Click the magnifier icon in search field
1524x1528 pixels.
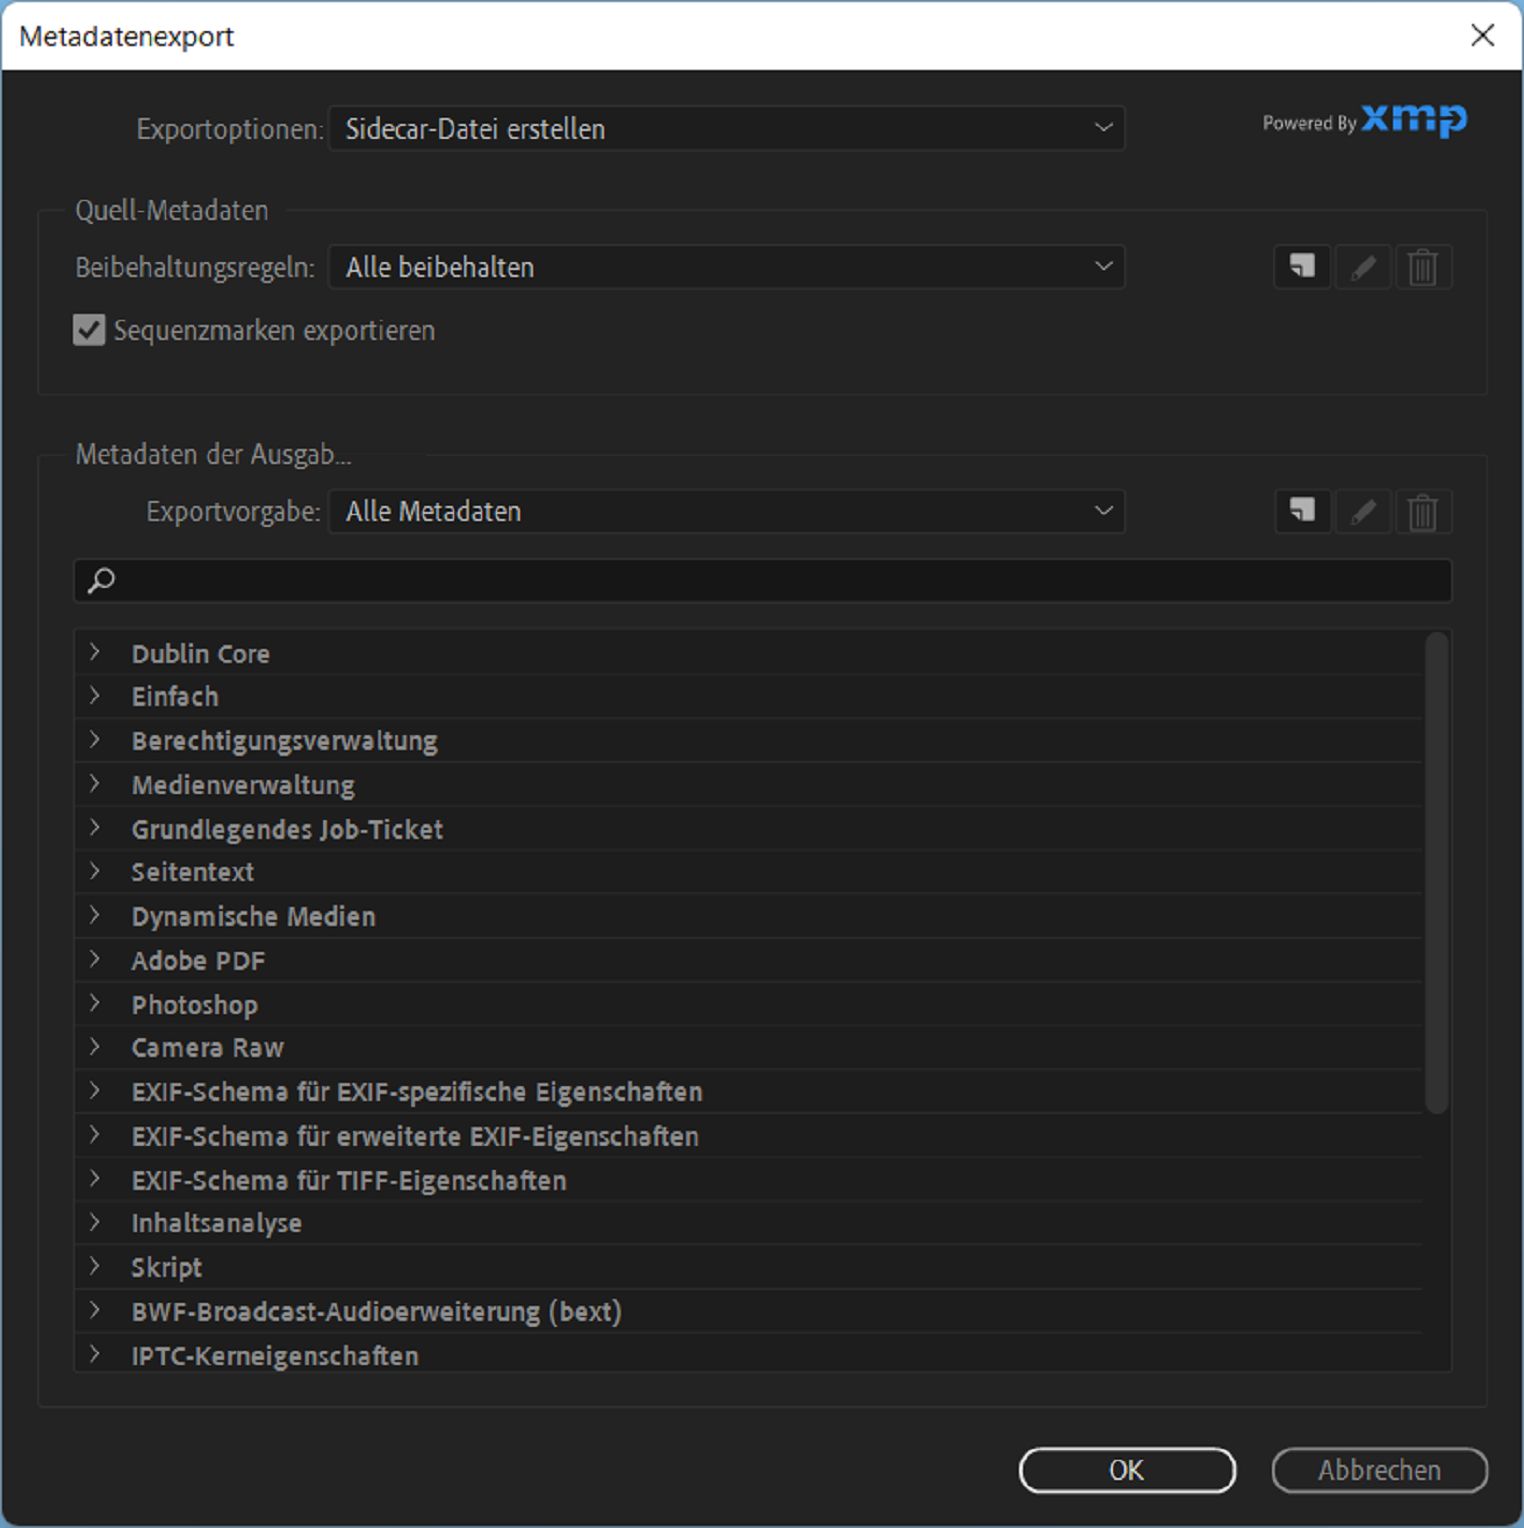coord(101,581)
